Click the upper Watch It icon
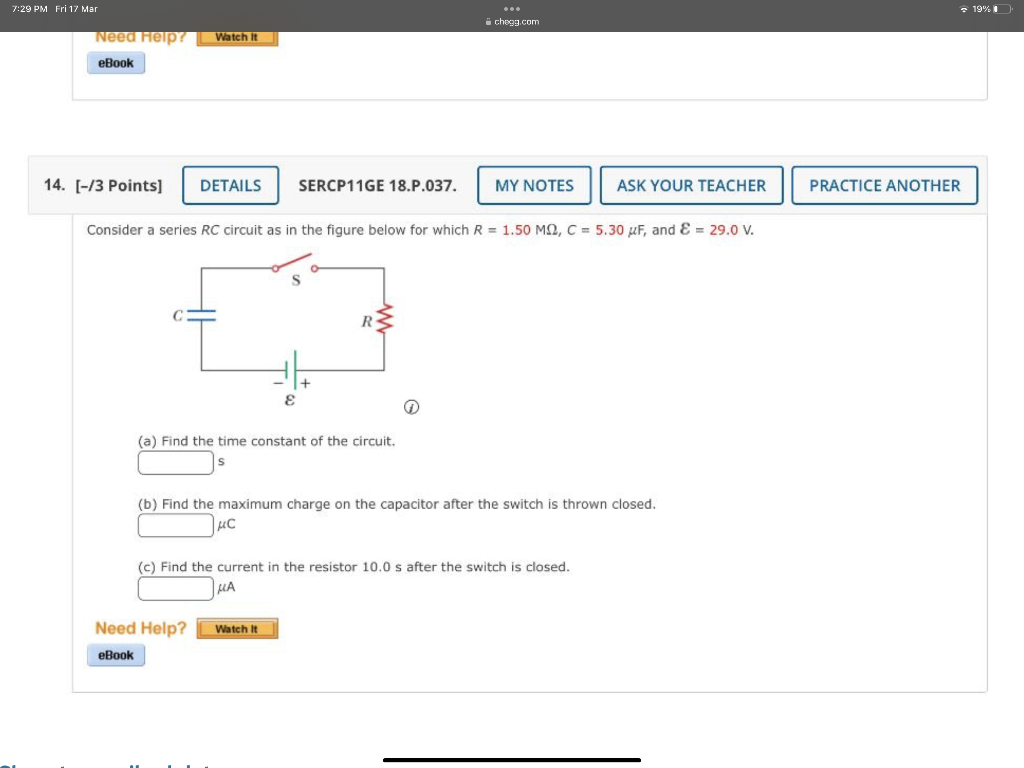The width and height of the screenshot is (1024, 768). [x=237, y=36]
